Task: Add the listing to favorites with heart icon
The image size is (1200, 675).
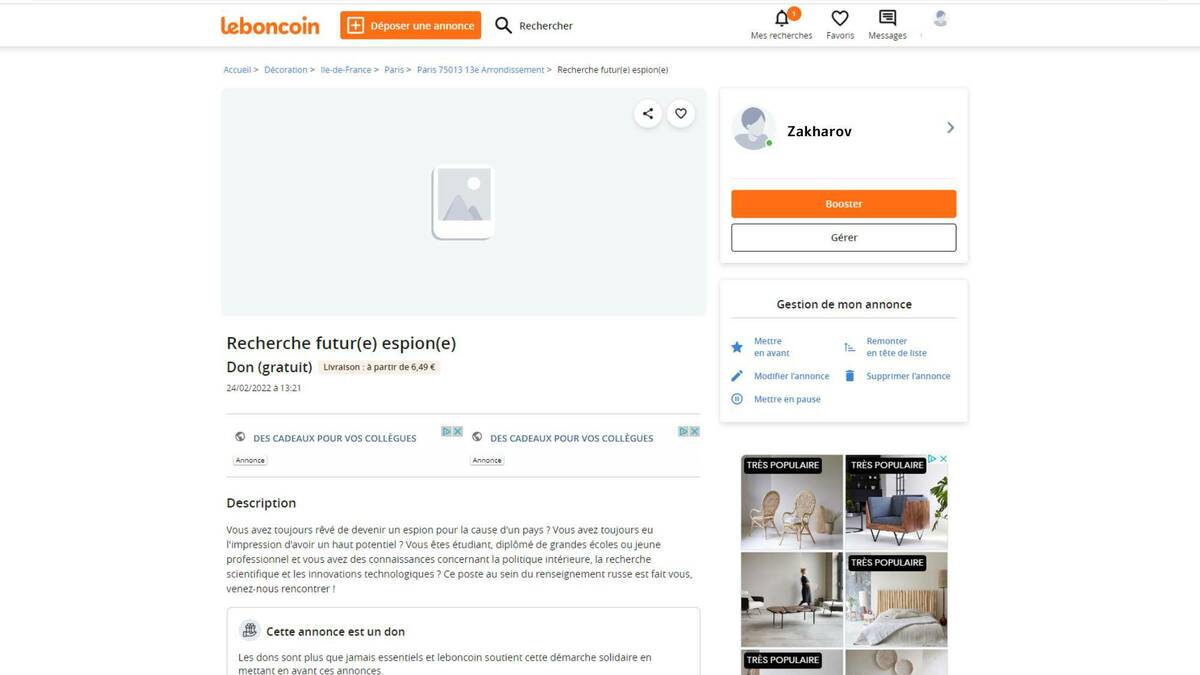Action: tap(681, 113)
